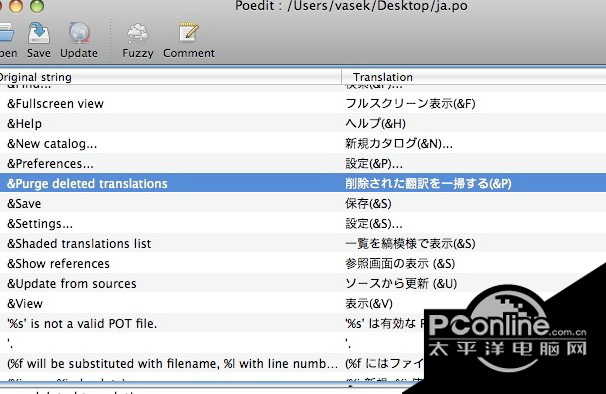Select the &Shaded translations list row
The width and height of the screenshot is (606, 394).
point(303,244)
